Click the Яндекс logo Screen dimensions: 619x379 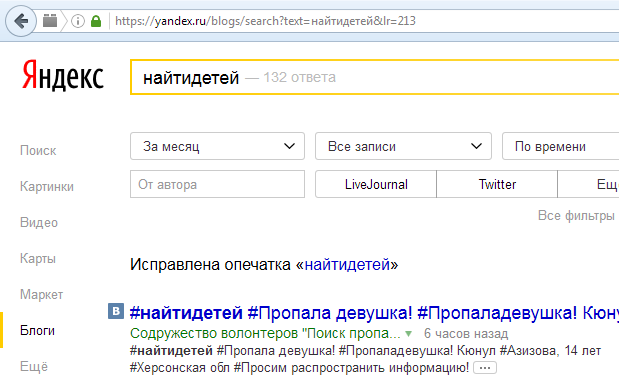tap(63, 75)
